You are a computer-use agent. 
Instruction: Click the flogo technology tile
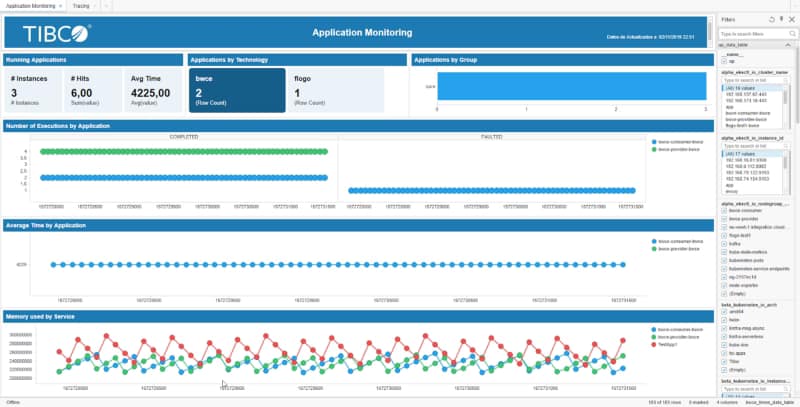tap(334, 90)
